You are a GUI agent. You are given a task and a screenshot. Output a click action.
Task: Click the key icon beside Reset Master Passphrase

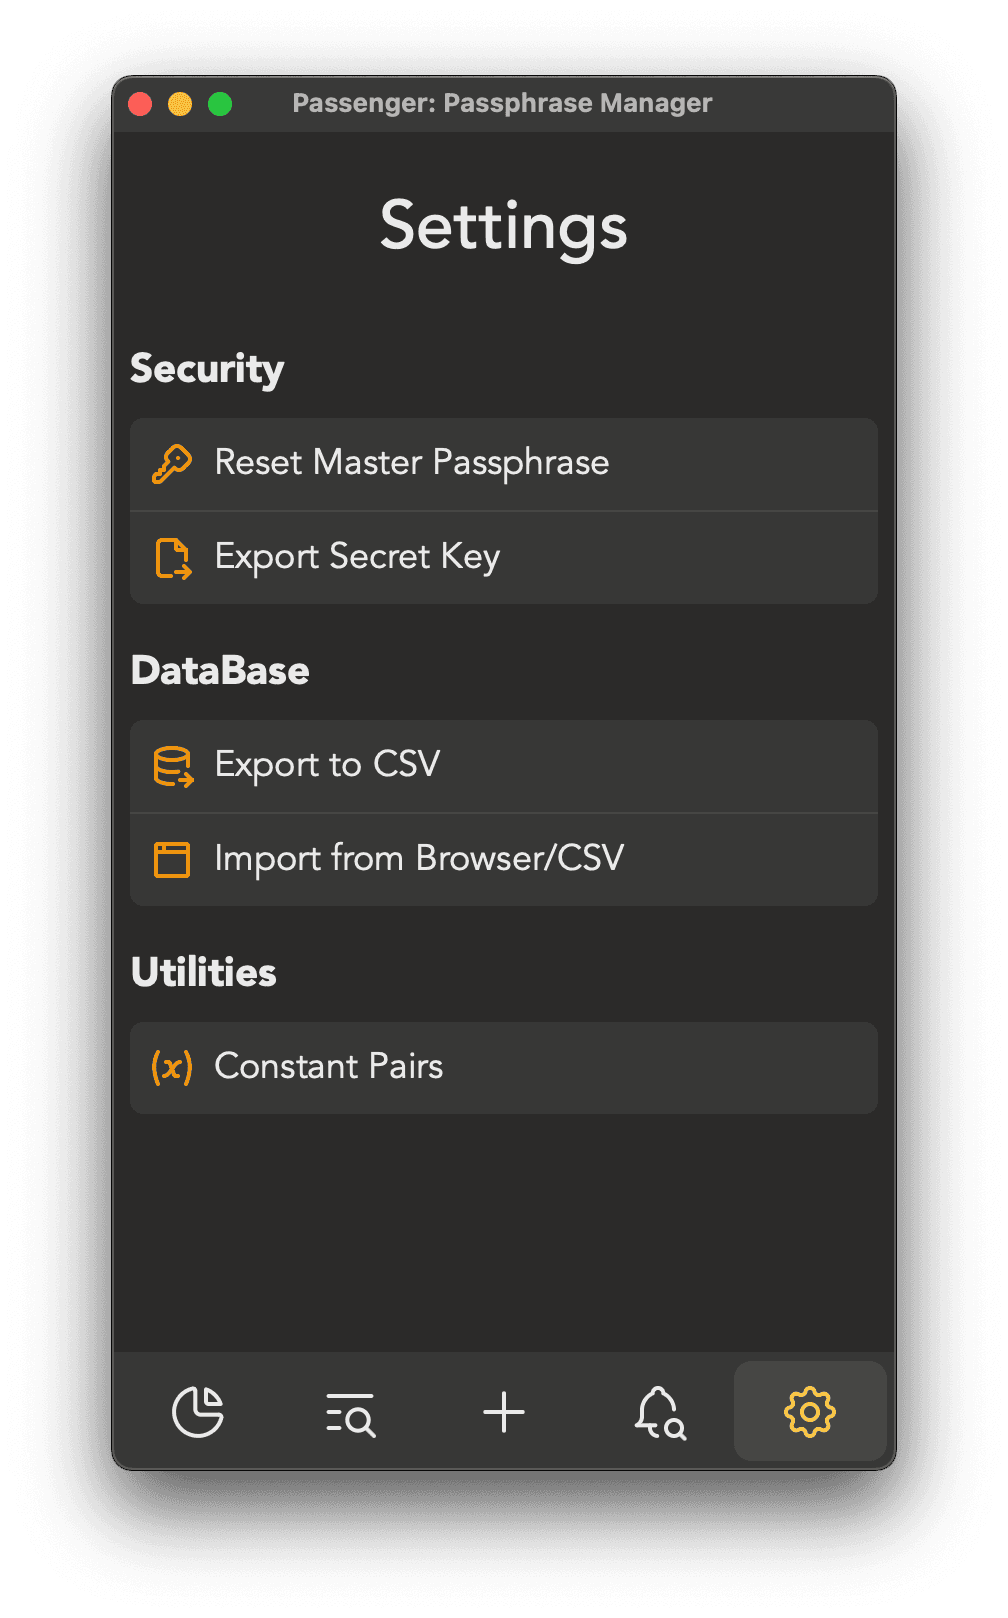(x=172, y=464)
